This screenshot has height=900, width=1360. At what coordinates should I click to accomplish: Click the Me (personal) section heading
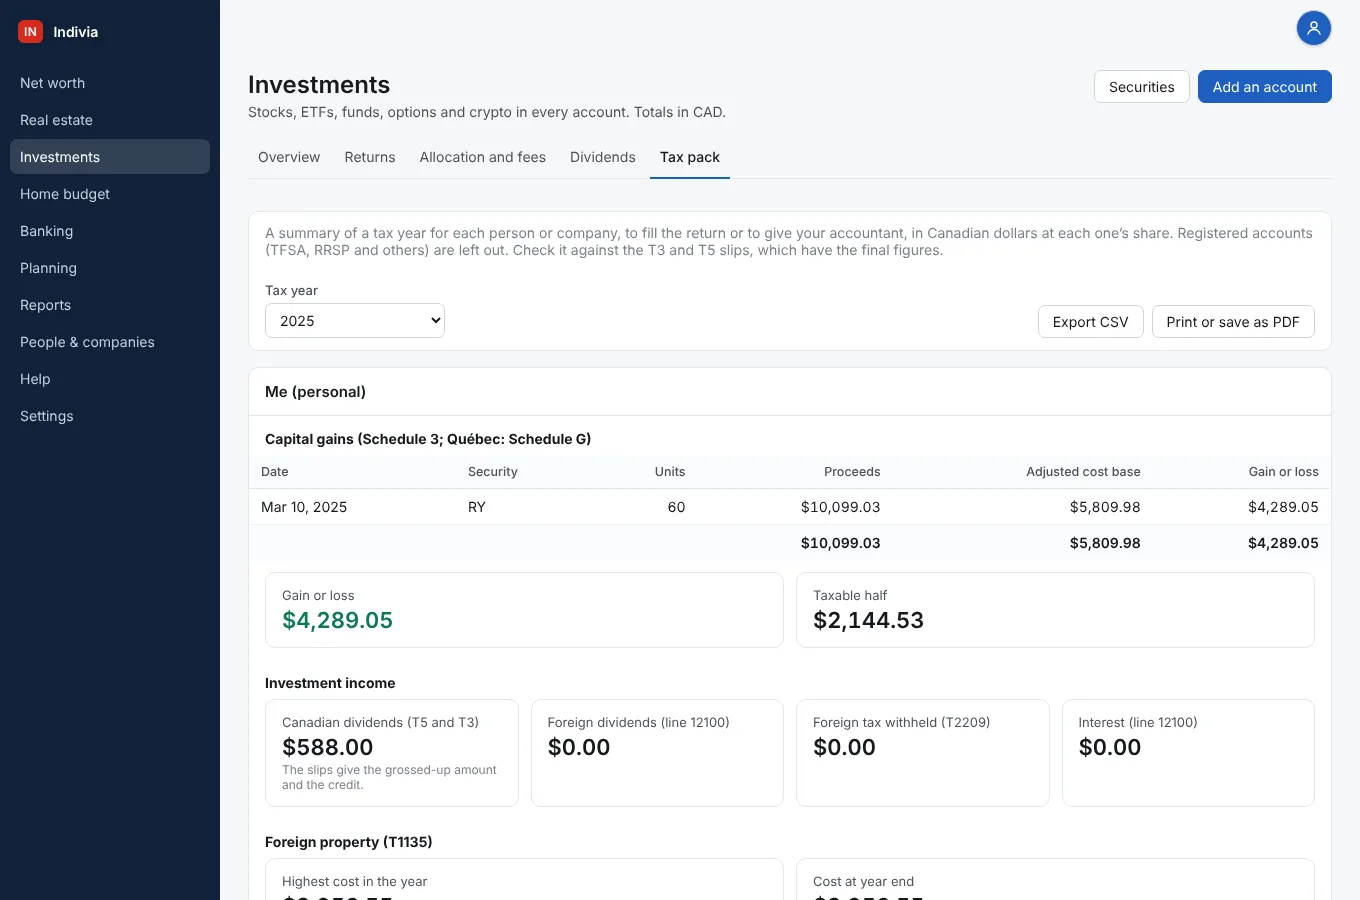pos(315,392)
